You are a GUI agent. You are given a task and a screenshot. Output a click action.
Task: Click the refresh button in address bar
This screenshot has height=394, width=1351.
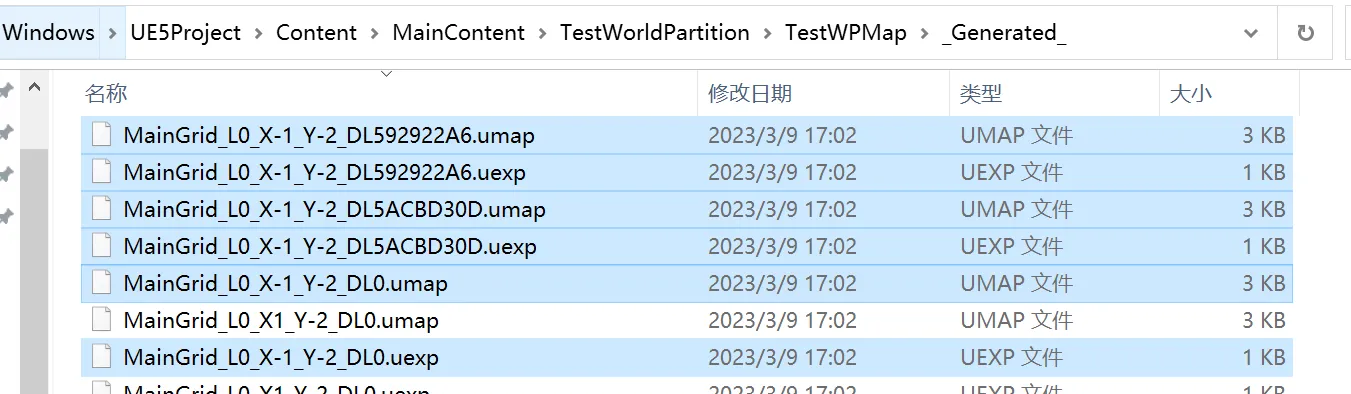coord(1305,33)
